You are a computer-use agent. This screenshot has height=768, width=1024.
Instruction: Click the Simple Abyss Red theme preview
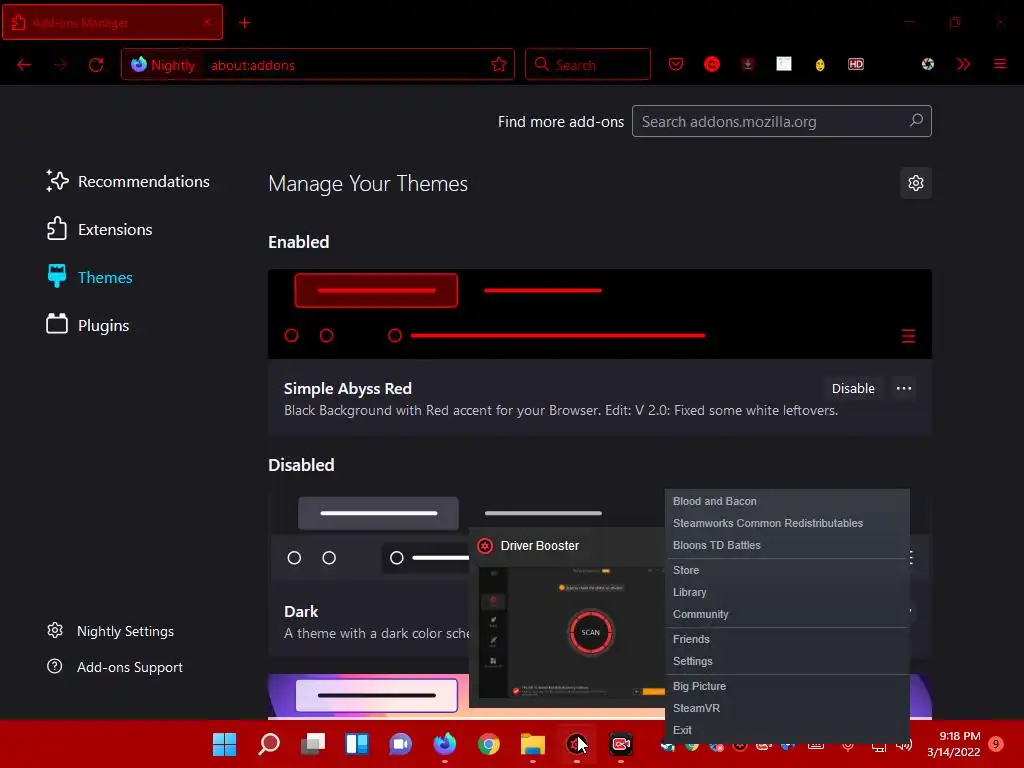click(600, 313)
